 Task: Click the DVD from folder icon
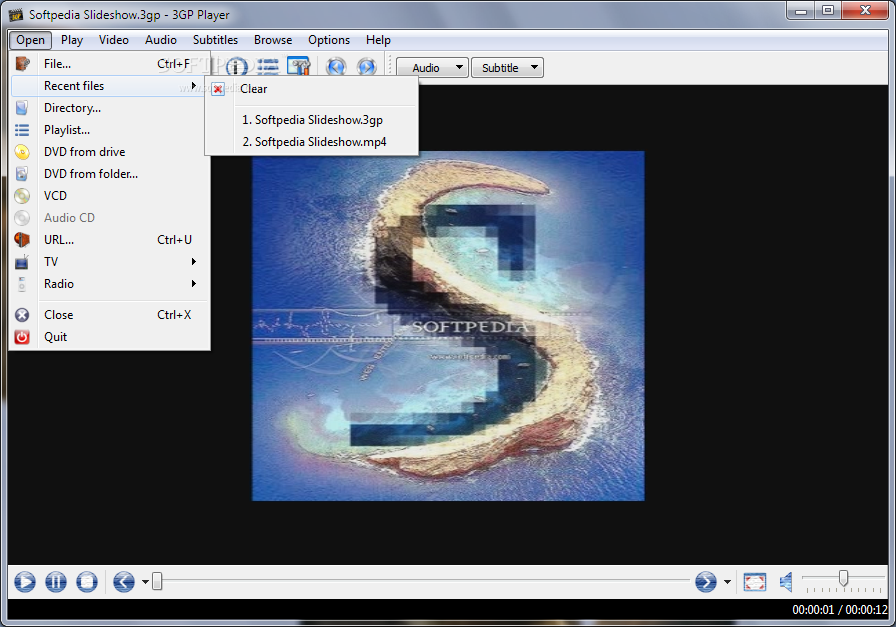click(x=22, y=174)
